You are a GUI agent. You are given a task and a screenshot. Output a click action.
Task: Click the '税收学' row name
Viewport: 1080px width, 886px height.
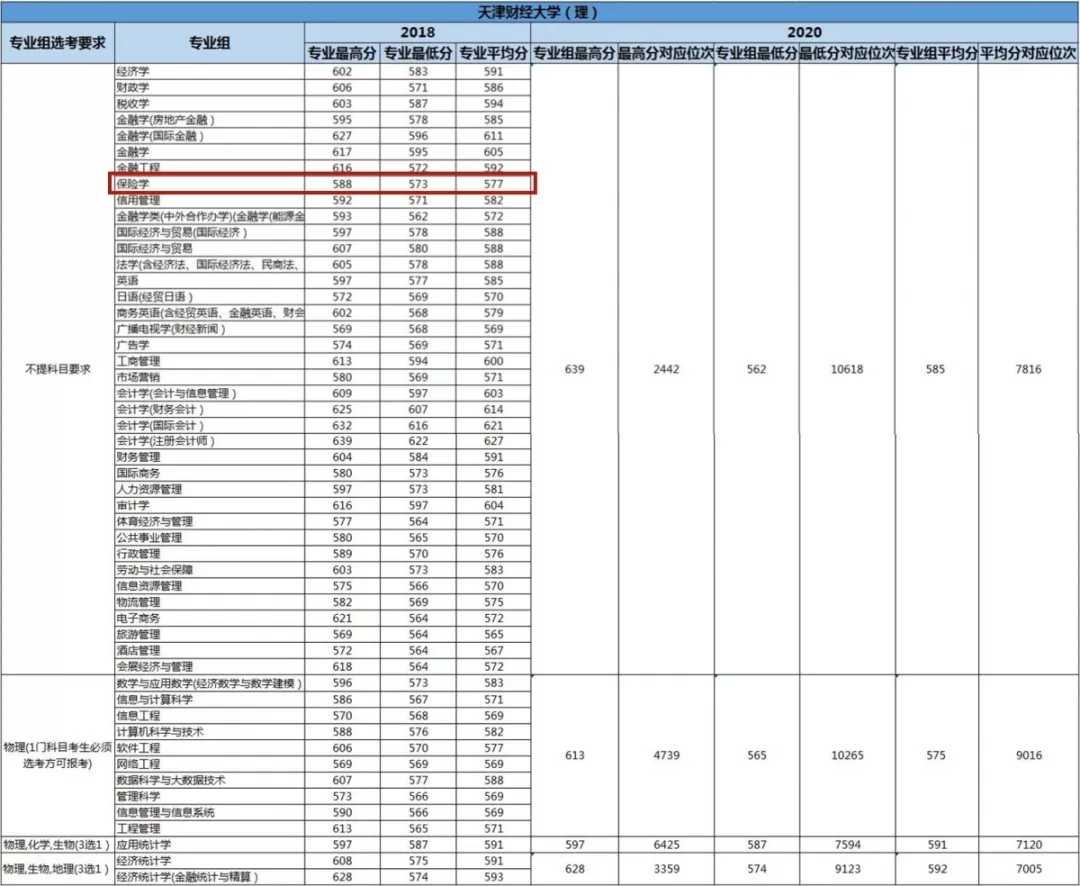133,103
